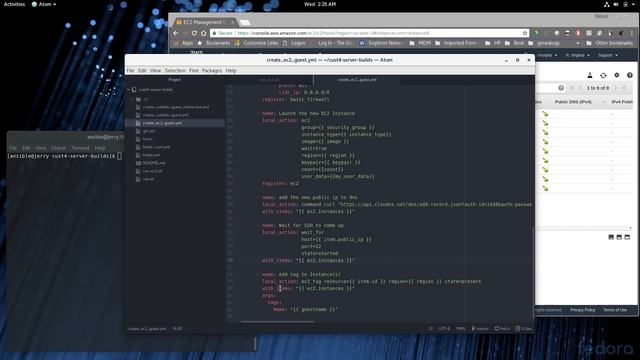
Task: Open the MDM bookmark folder
Action: (420, 43)
